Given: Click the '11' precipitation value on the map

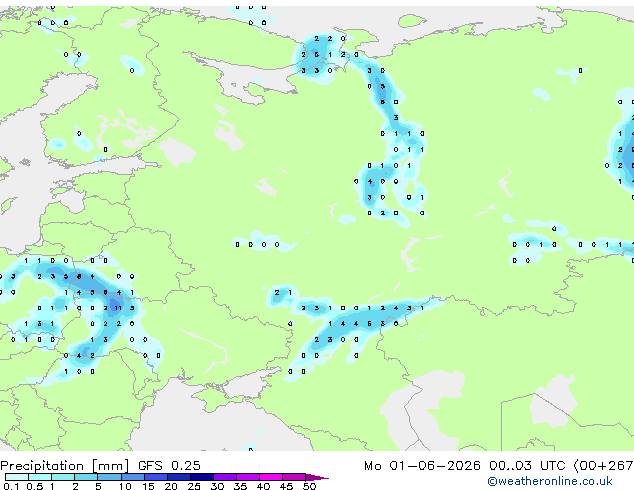Looking at the screenshot, I should coord(118,308).
